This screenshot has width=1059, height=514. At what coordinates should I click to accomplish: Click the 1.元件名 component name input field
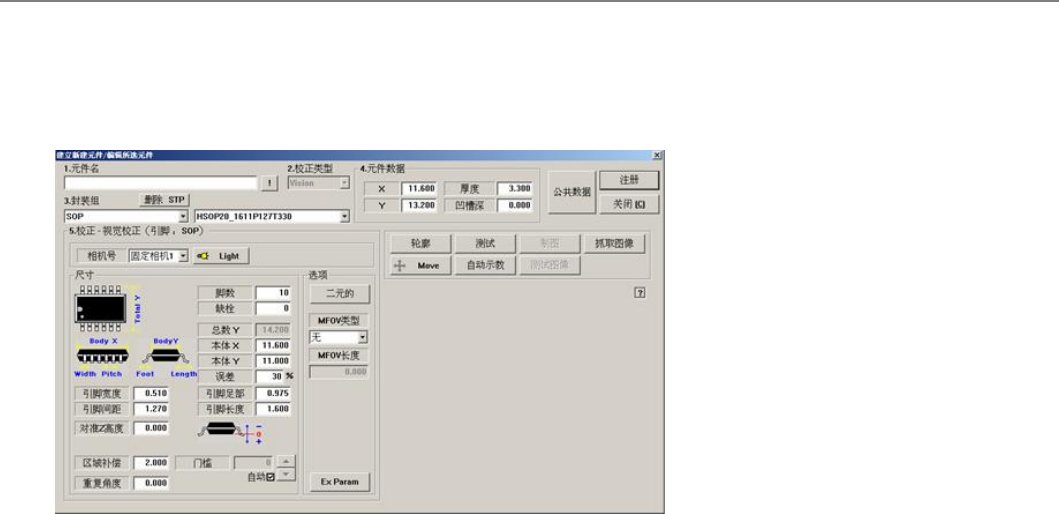tap(161, 183)
